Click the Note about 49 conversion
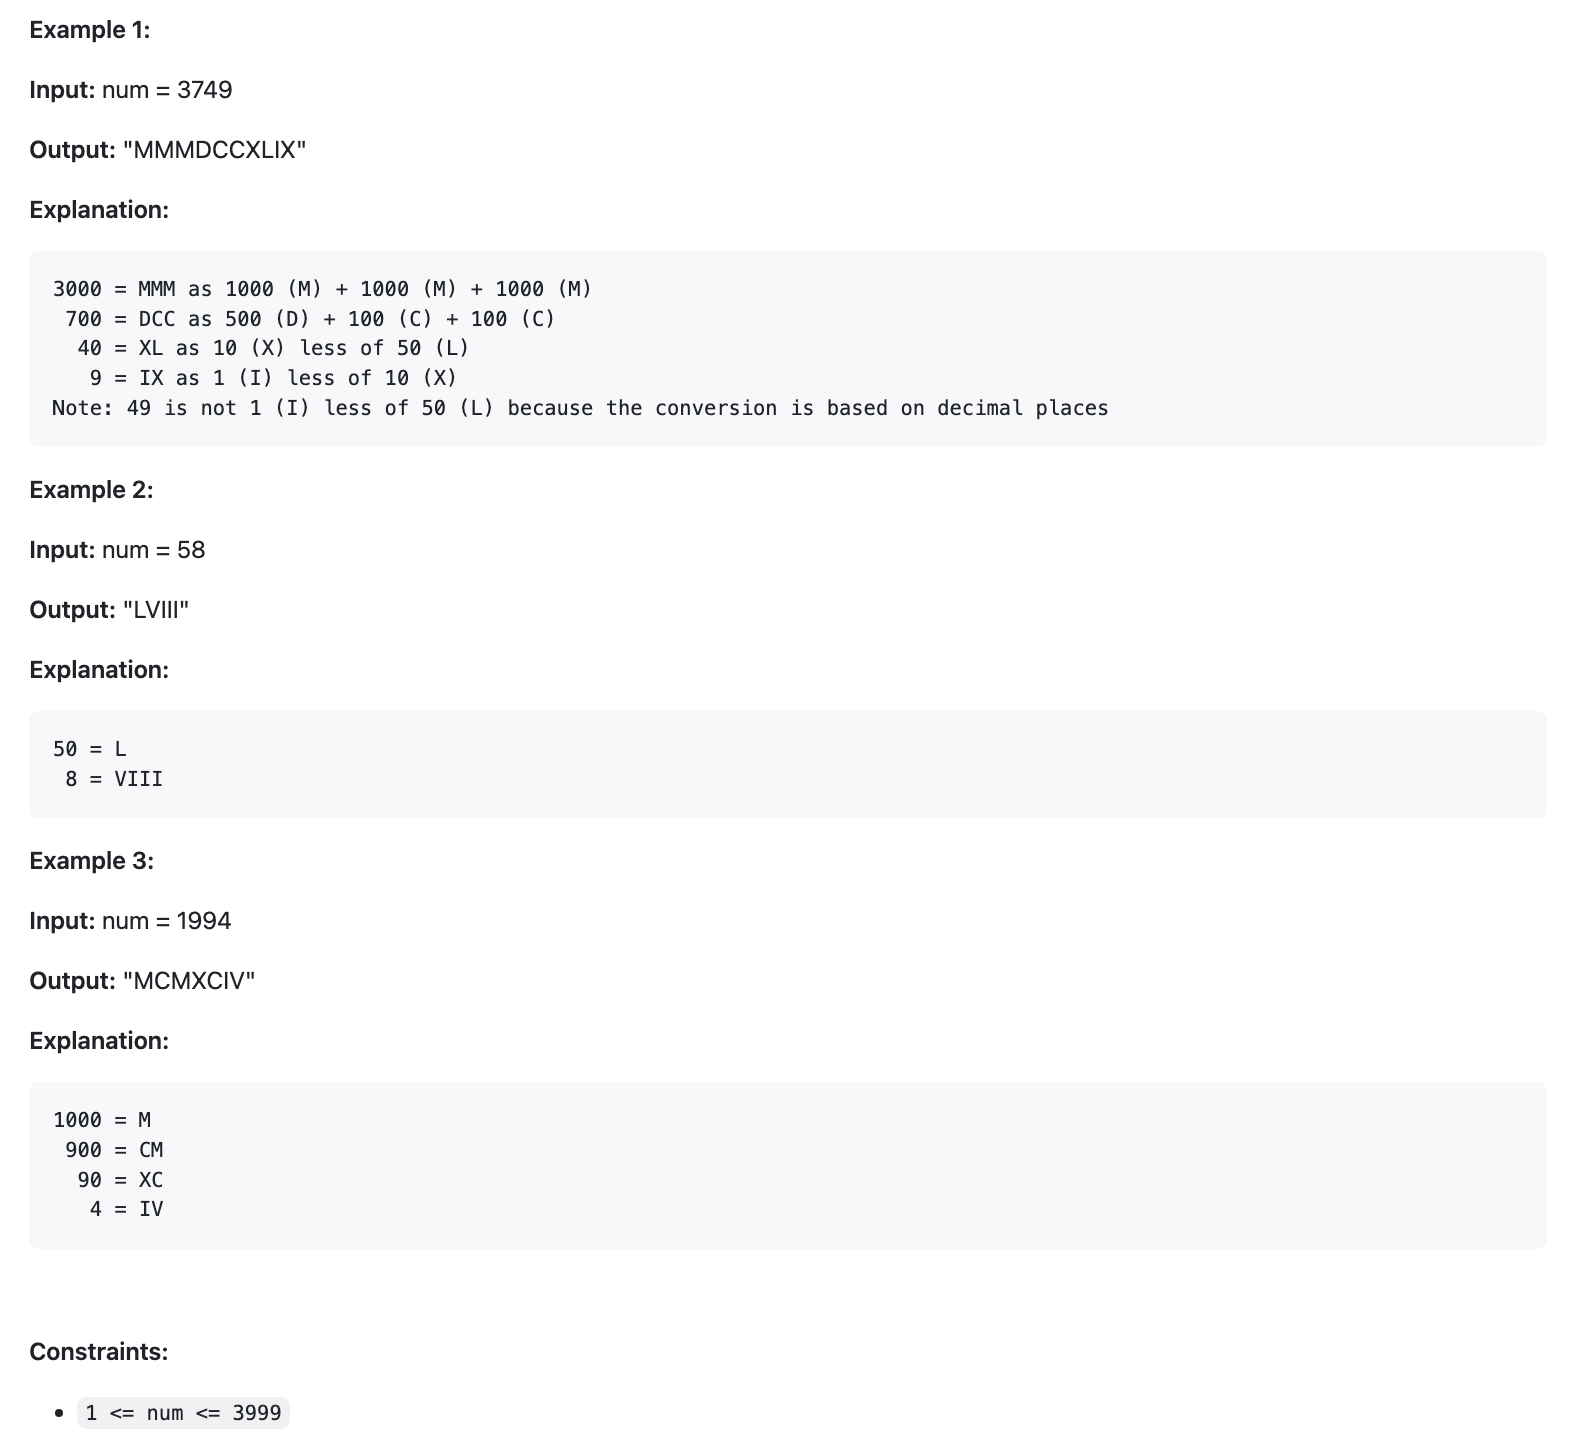 point(580,408)
